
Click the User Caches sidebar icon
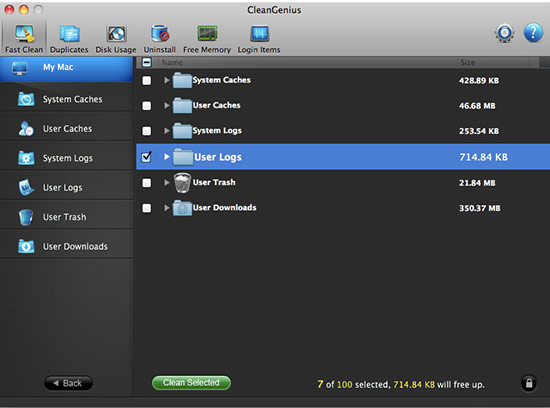[26, 129]
